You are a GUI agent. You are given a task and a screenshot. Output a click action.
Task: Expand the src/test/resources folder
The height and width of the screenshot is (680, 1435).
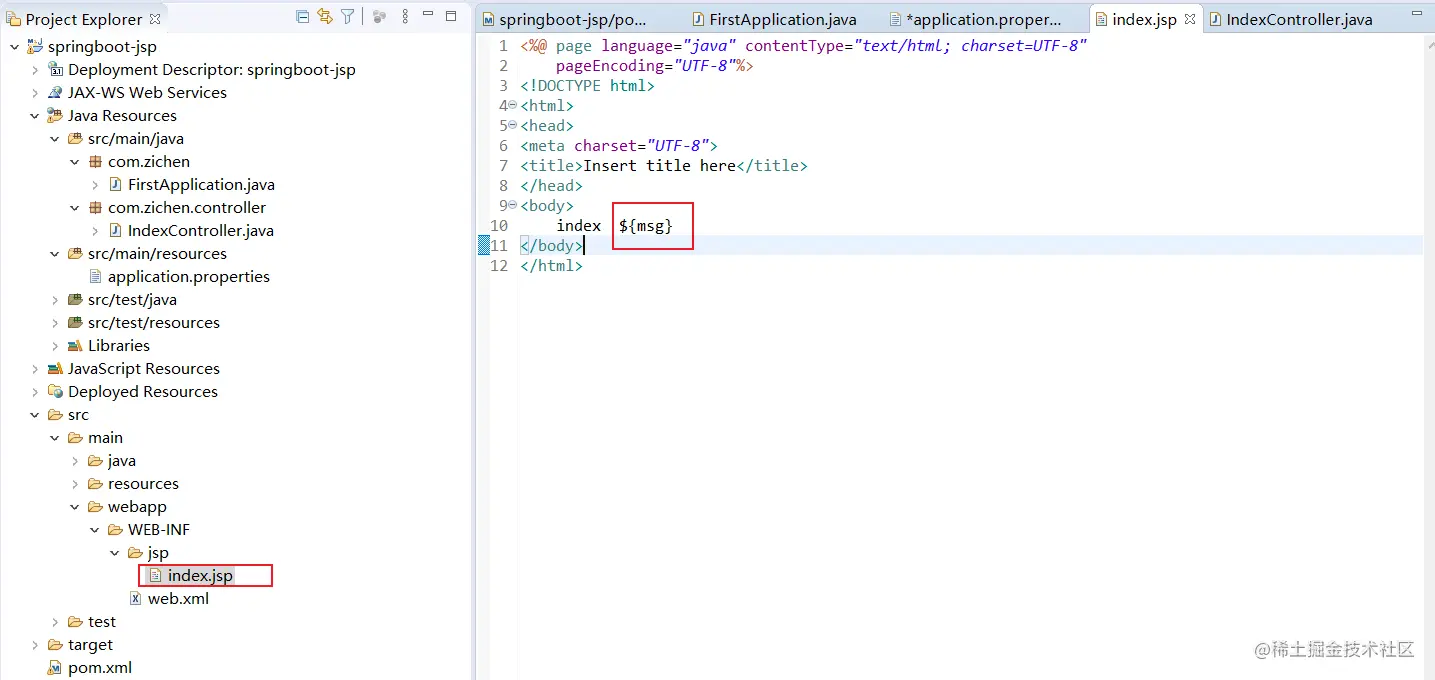click(x=55, y=323)
